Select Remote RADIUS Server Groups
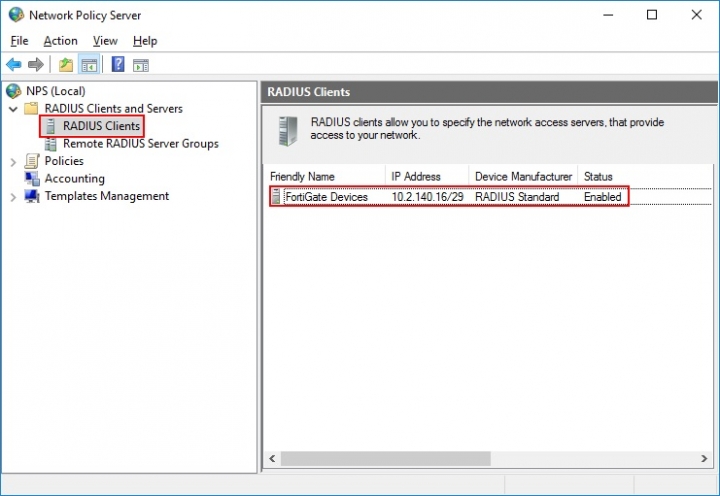The width and height of the screenshot is (720, 496). (141, 143)
